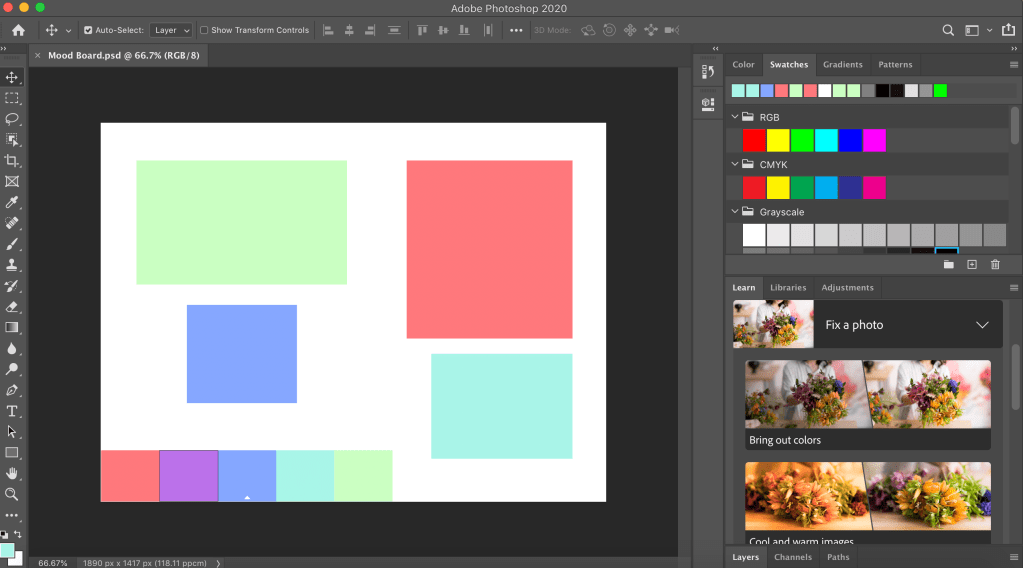This screenshot has height=568, width=1023.
Task: Choose the Horizontal Type tool
Action: pyautogui.click(x=12, y=411)
